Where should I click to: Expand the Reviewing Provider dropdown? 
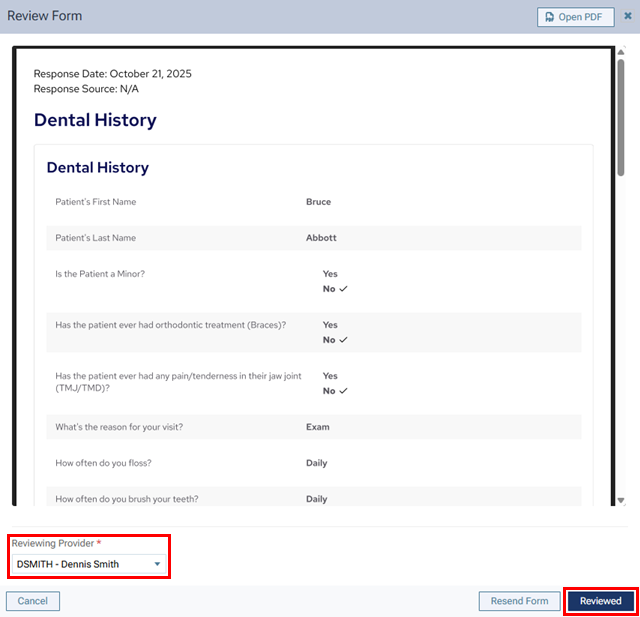tap(157, 564)
